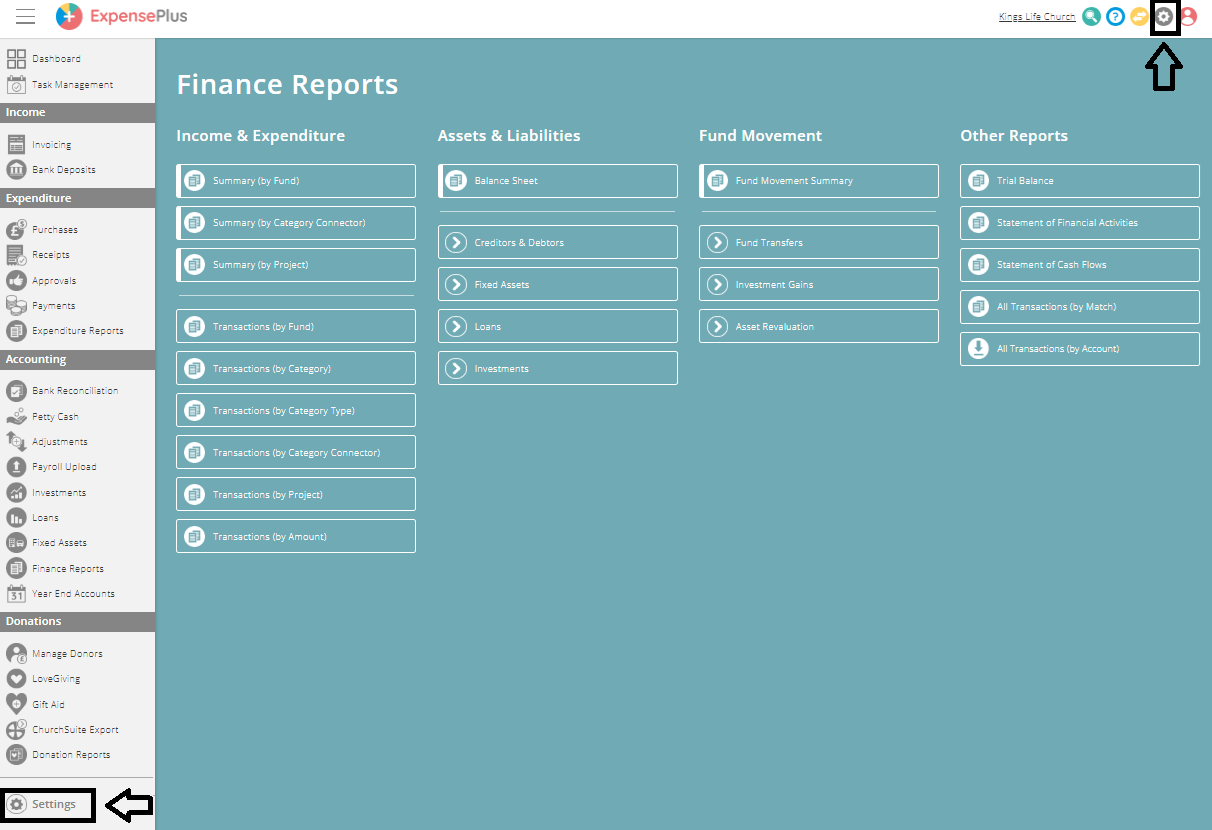Download All Transactions (by Account)
Image resolution: width=1212 pixels, height=830 pixels.
[x=1079, y=348]
